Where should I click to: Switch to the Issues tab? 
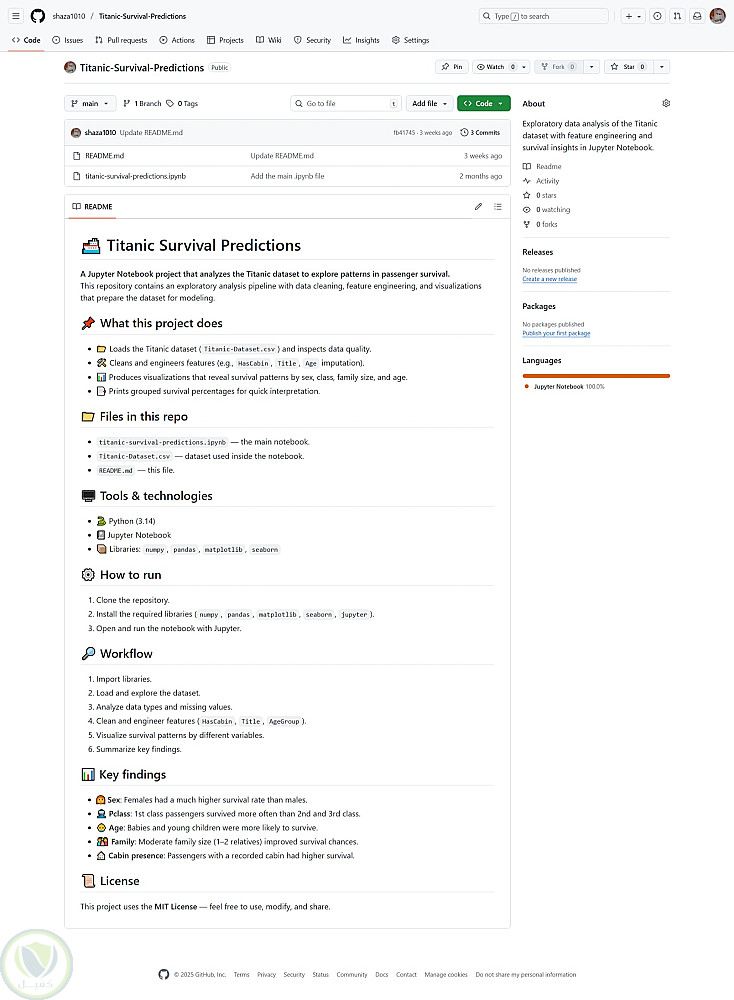68,40
